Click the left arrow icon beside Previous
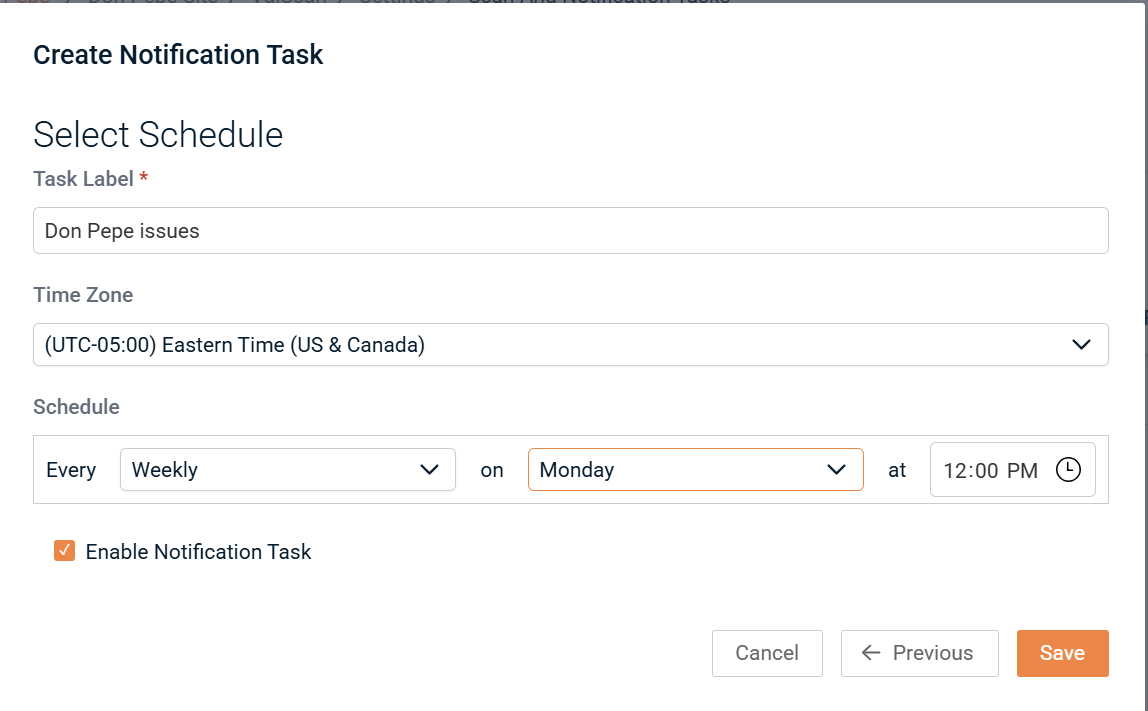Viewport: 1148px width, 711px height. coord(871,653)
